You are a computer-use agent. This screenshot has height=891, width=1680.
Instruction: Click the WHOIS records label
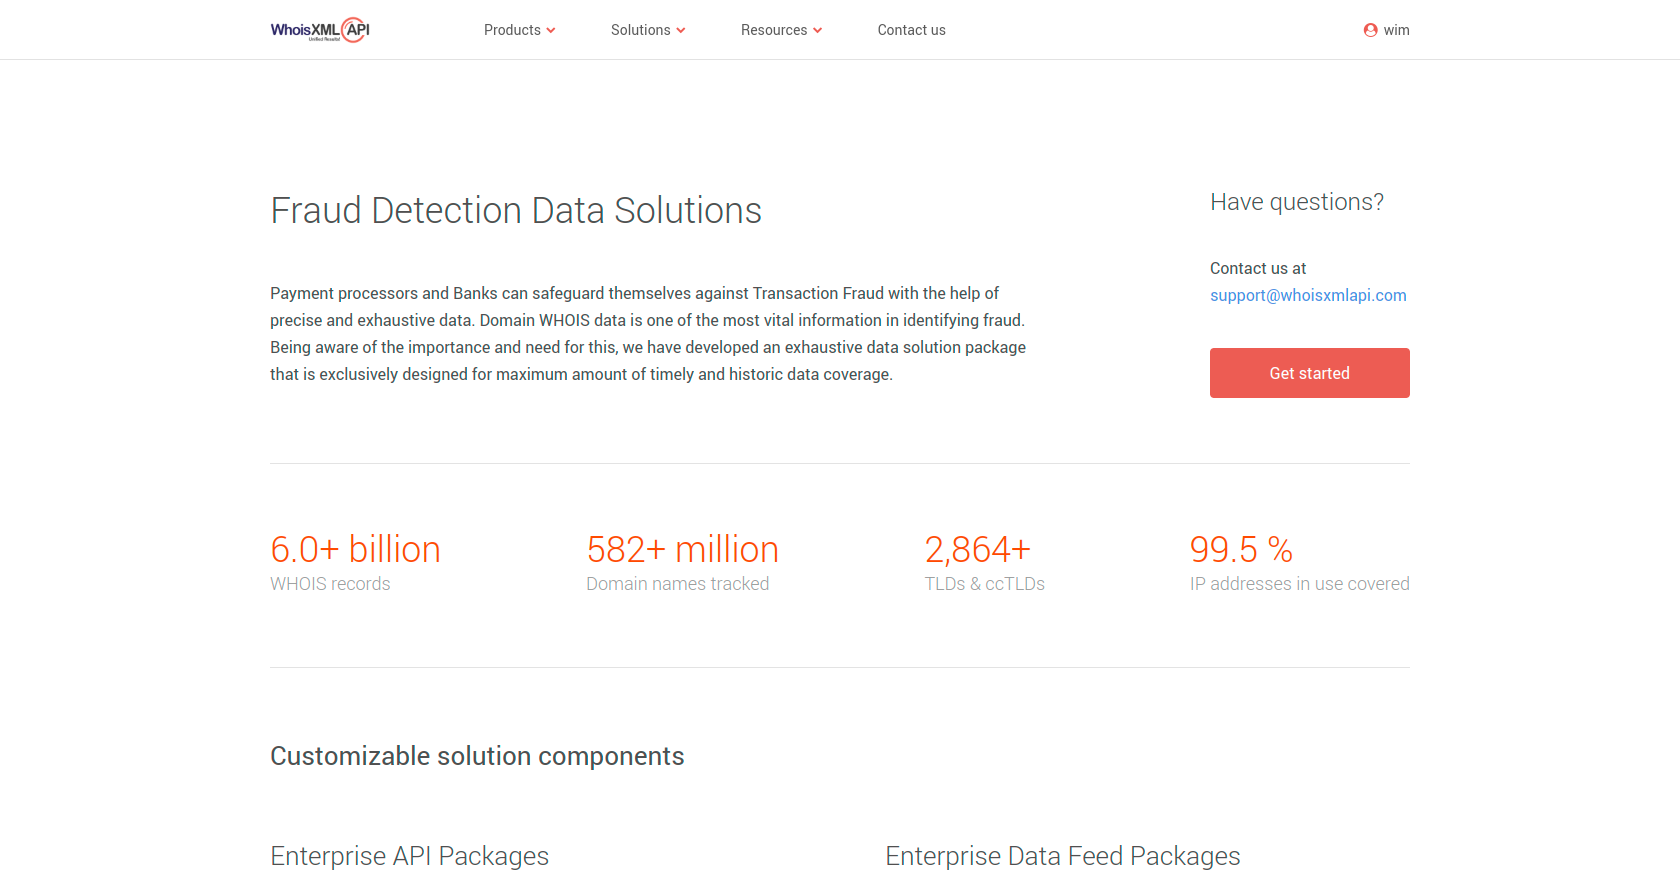click(330, 584)
